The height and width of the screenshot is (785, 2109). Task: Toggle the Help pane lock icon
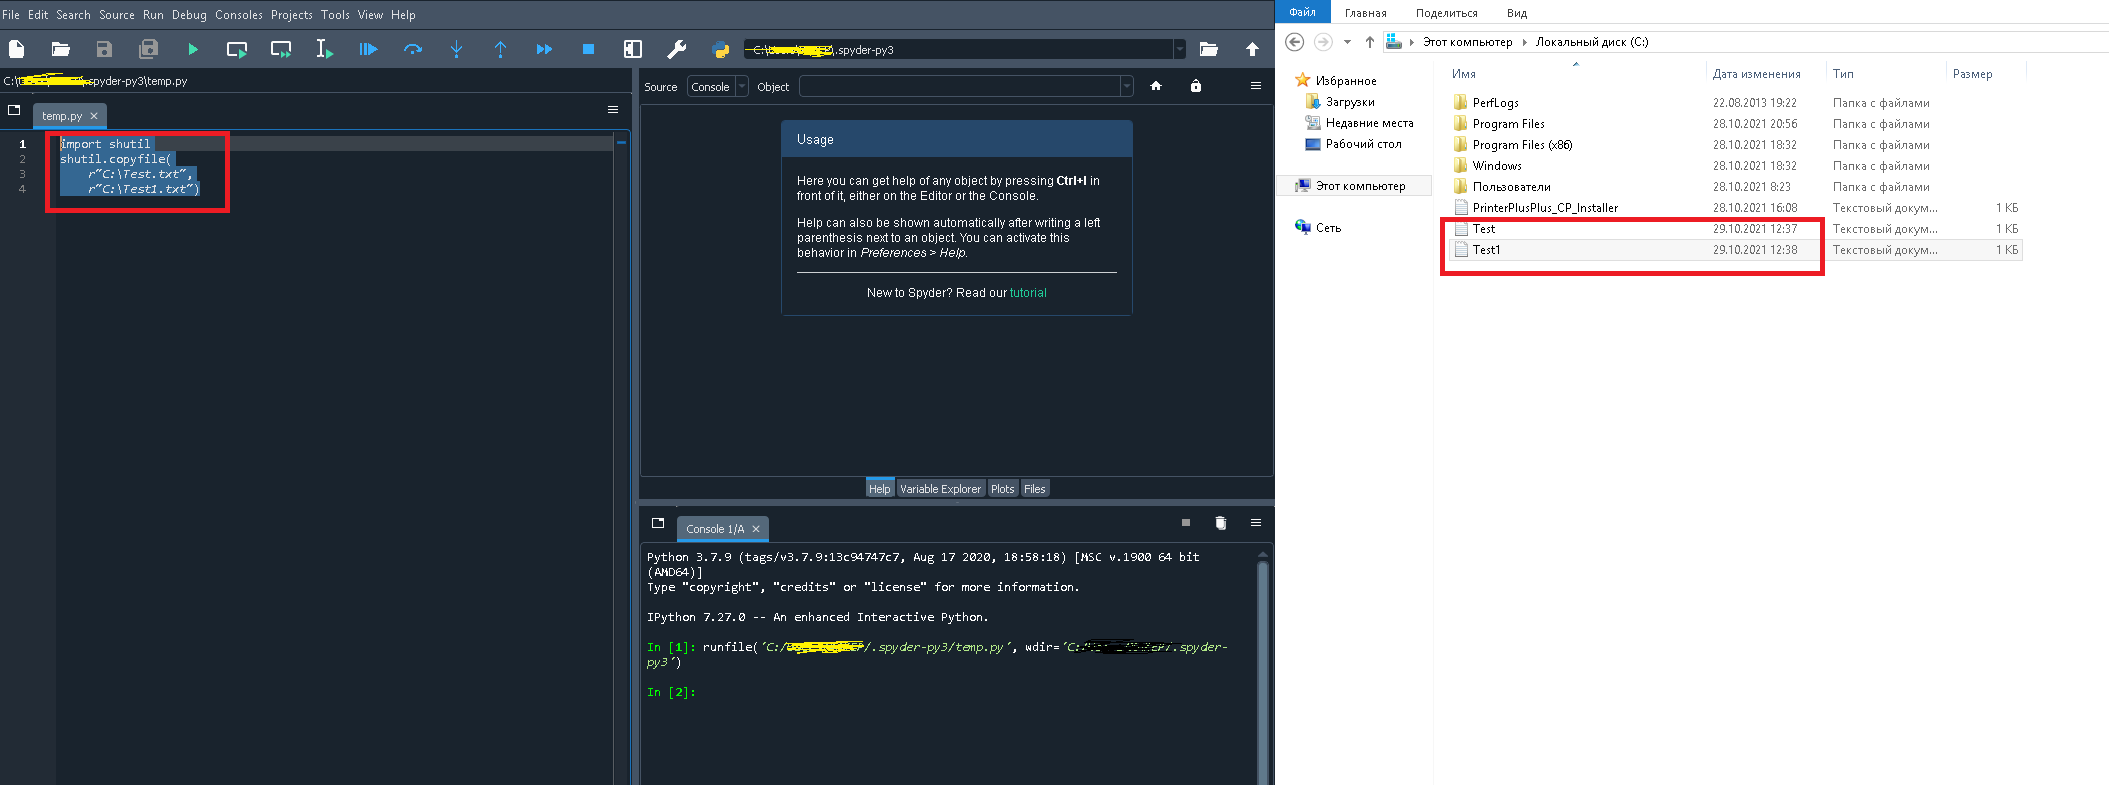tap(1196, 86)
